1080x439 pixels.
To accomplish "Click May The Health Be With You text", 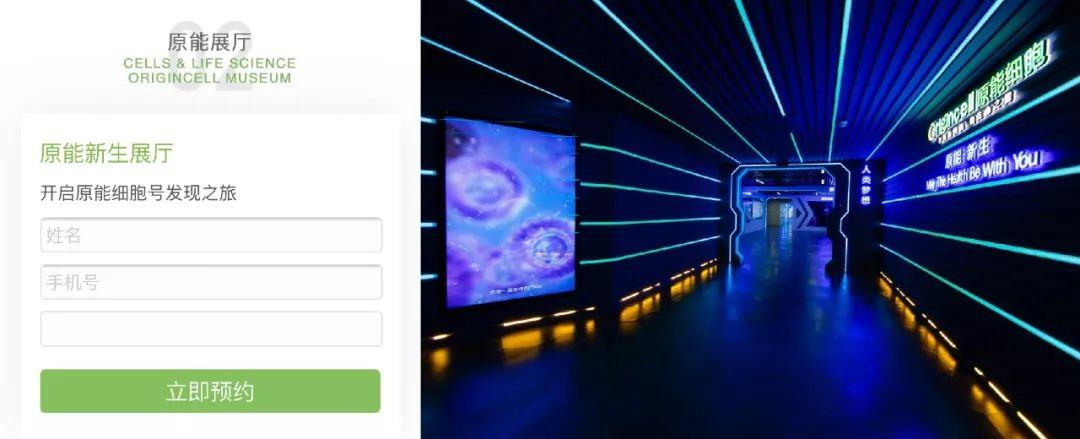I will 985,172.
